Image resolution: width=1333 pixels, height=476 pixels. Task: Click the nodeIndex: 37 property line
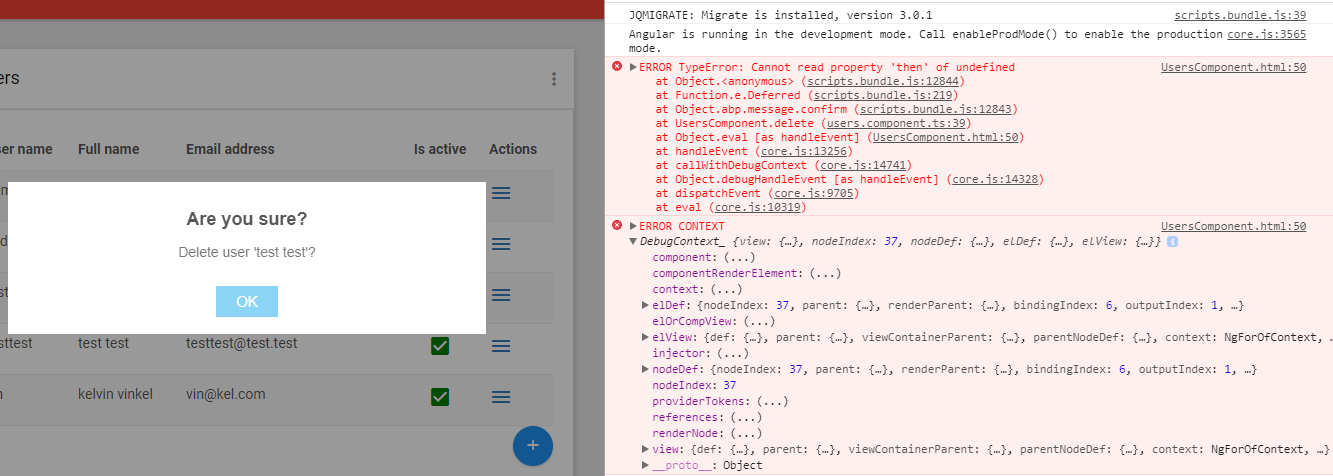(695, 386)
